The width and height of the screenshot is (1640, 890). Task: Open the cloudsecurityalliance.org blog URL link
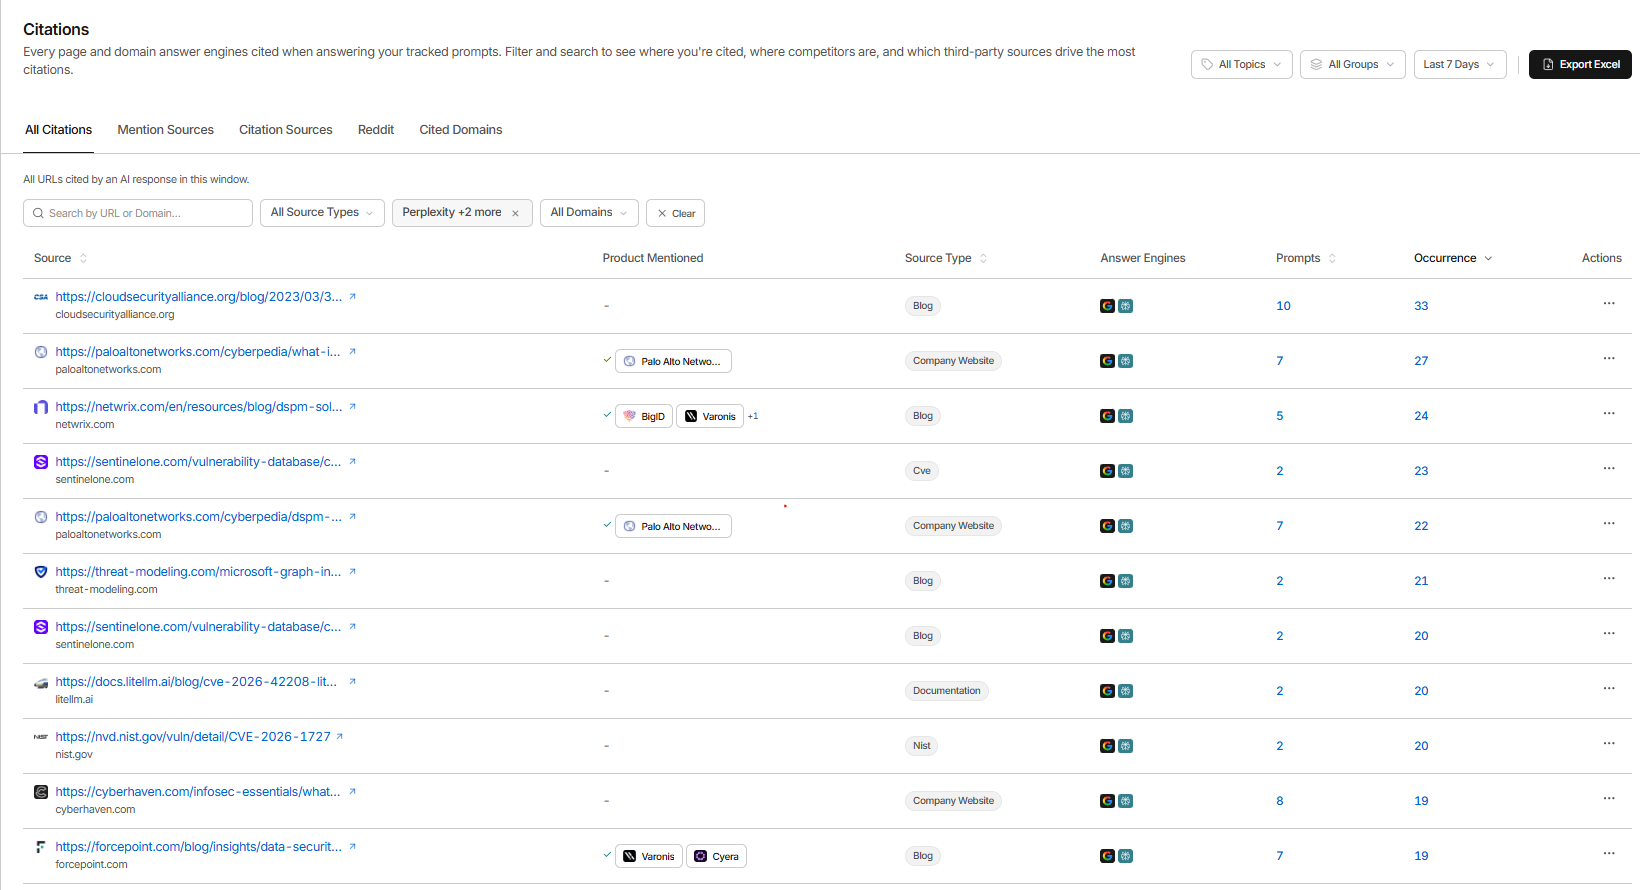[199, 297]
